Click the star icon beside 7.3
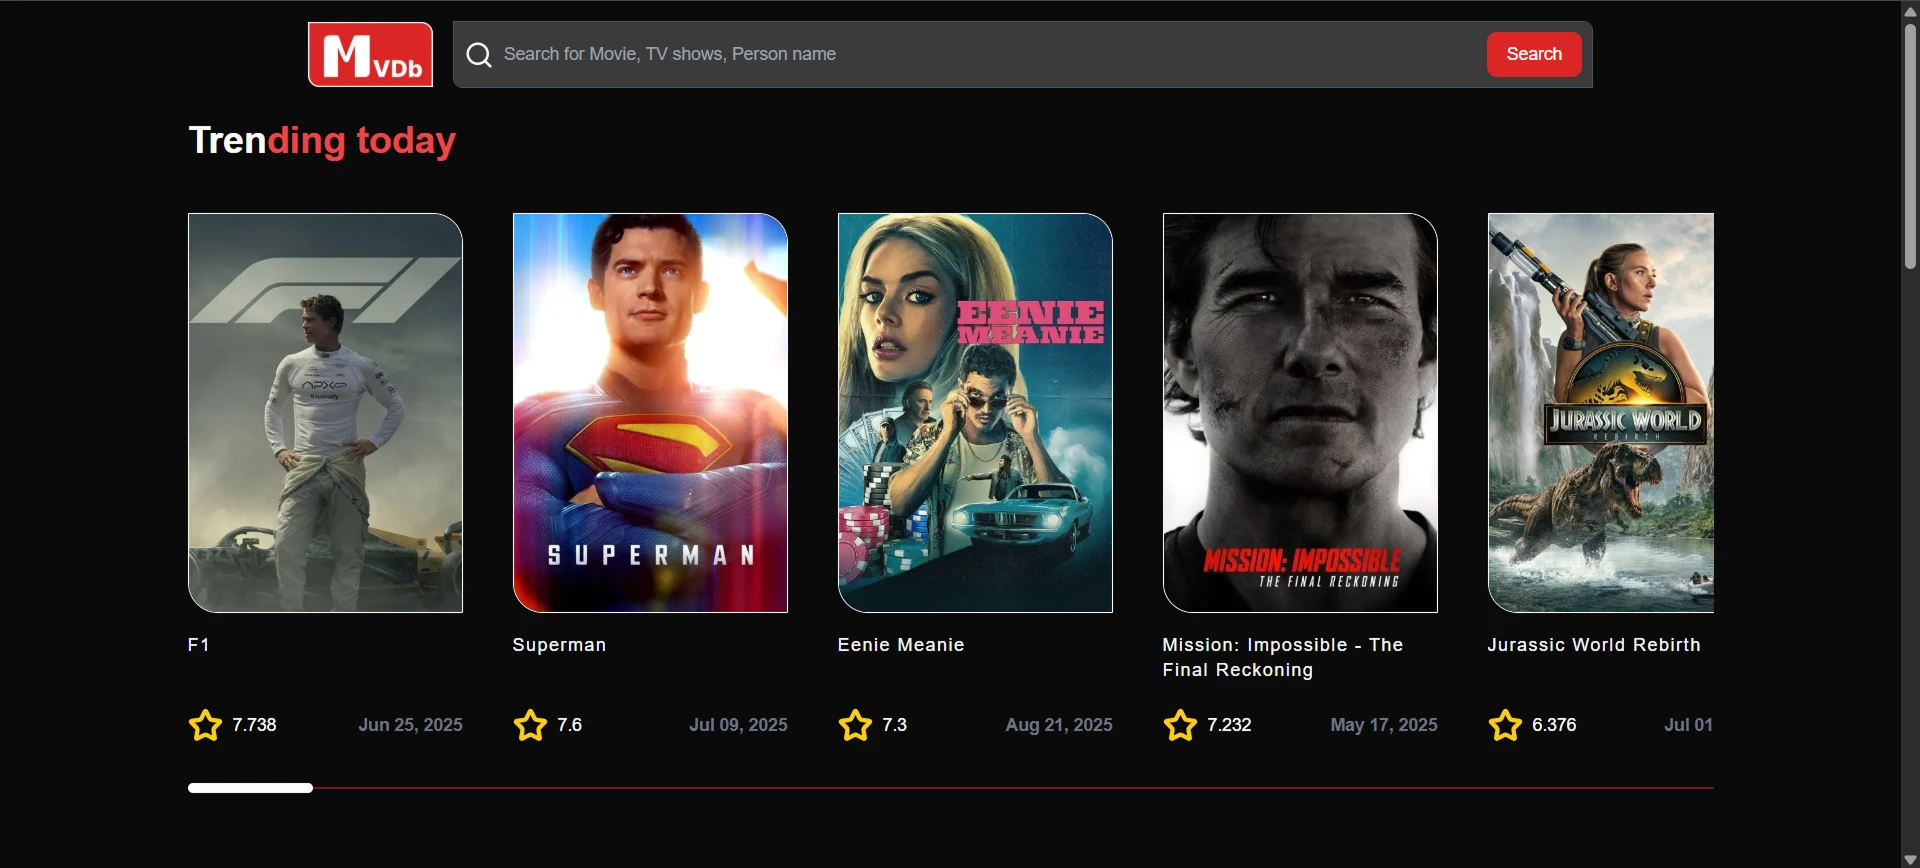The image size is (1920, 868). (855, 725)
